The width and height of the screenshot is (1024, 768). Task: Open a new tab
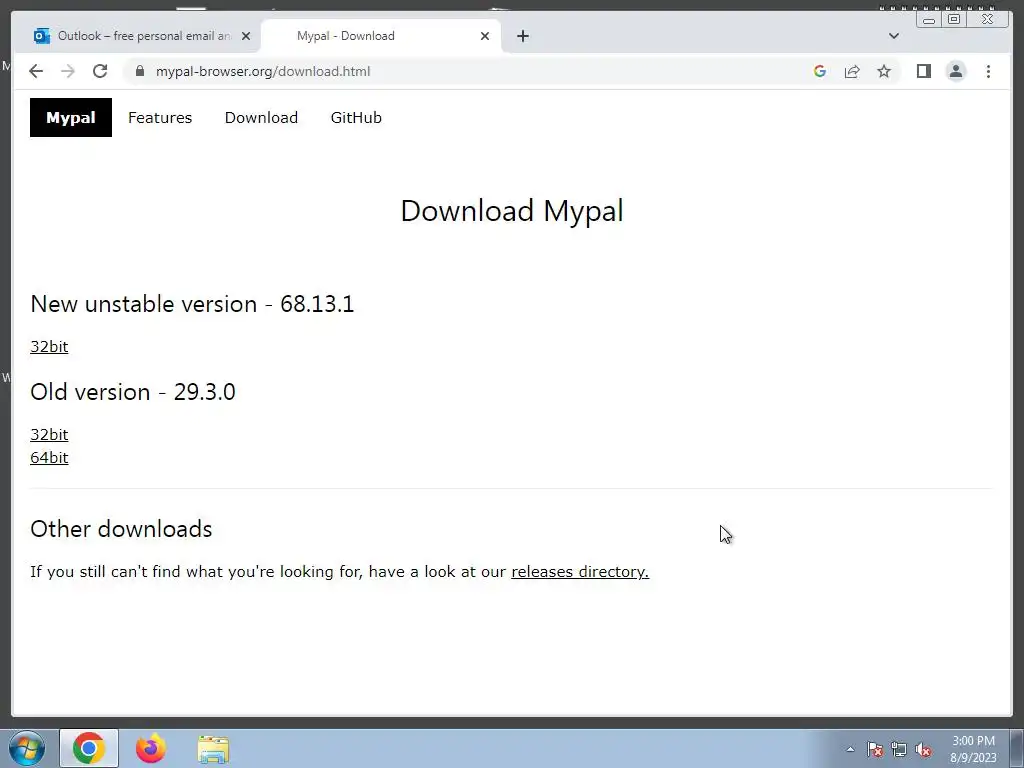(522, 36)
